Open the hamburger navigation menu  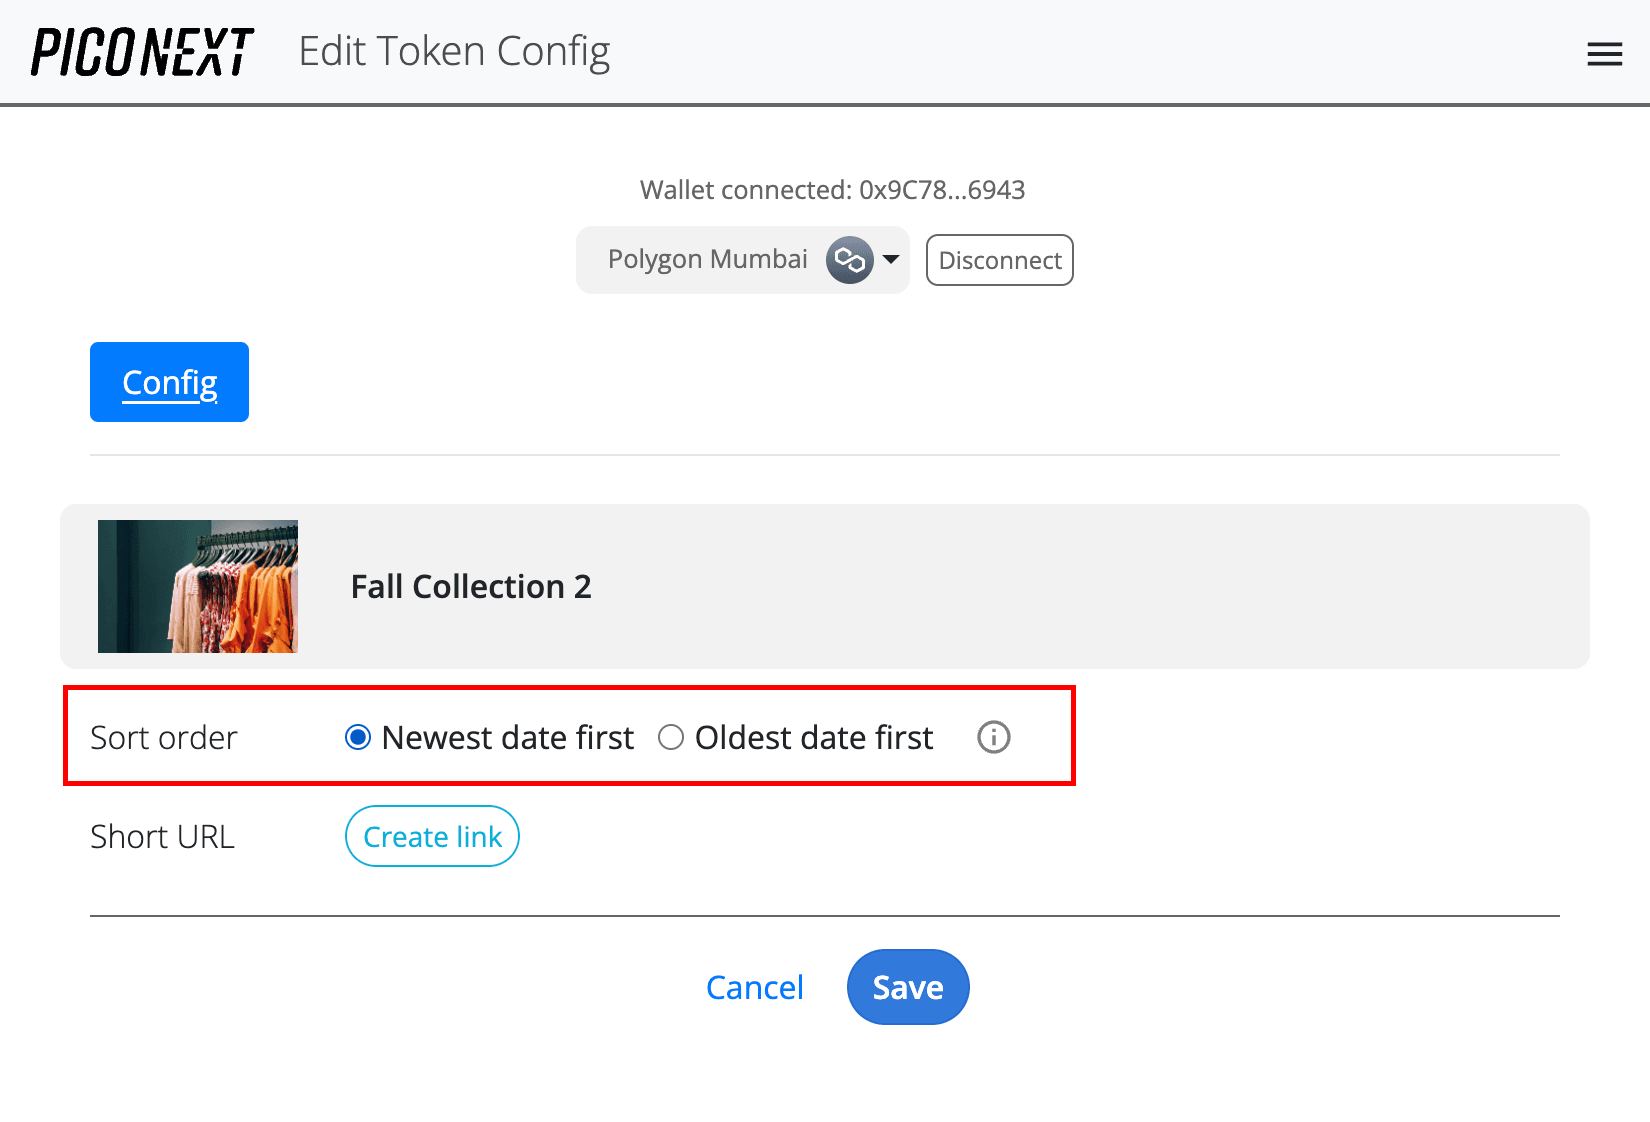[1604, 54]
